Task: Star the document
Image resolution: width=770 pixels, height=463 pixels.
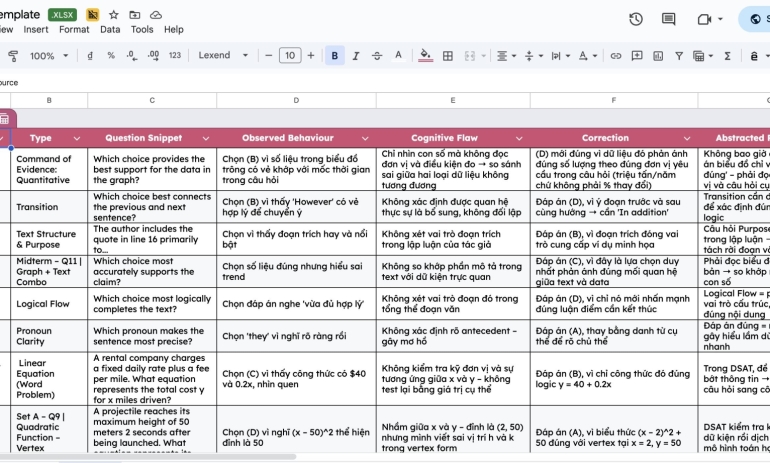Action: (113, 15)
